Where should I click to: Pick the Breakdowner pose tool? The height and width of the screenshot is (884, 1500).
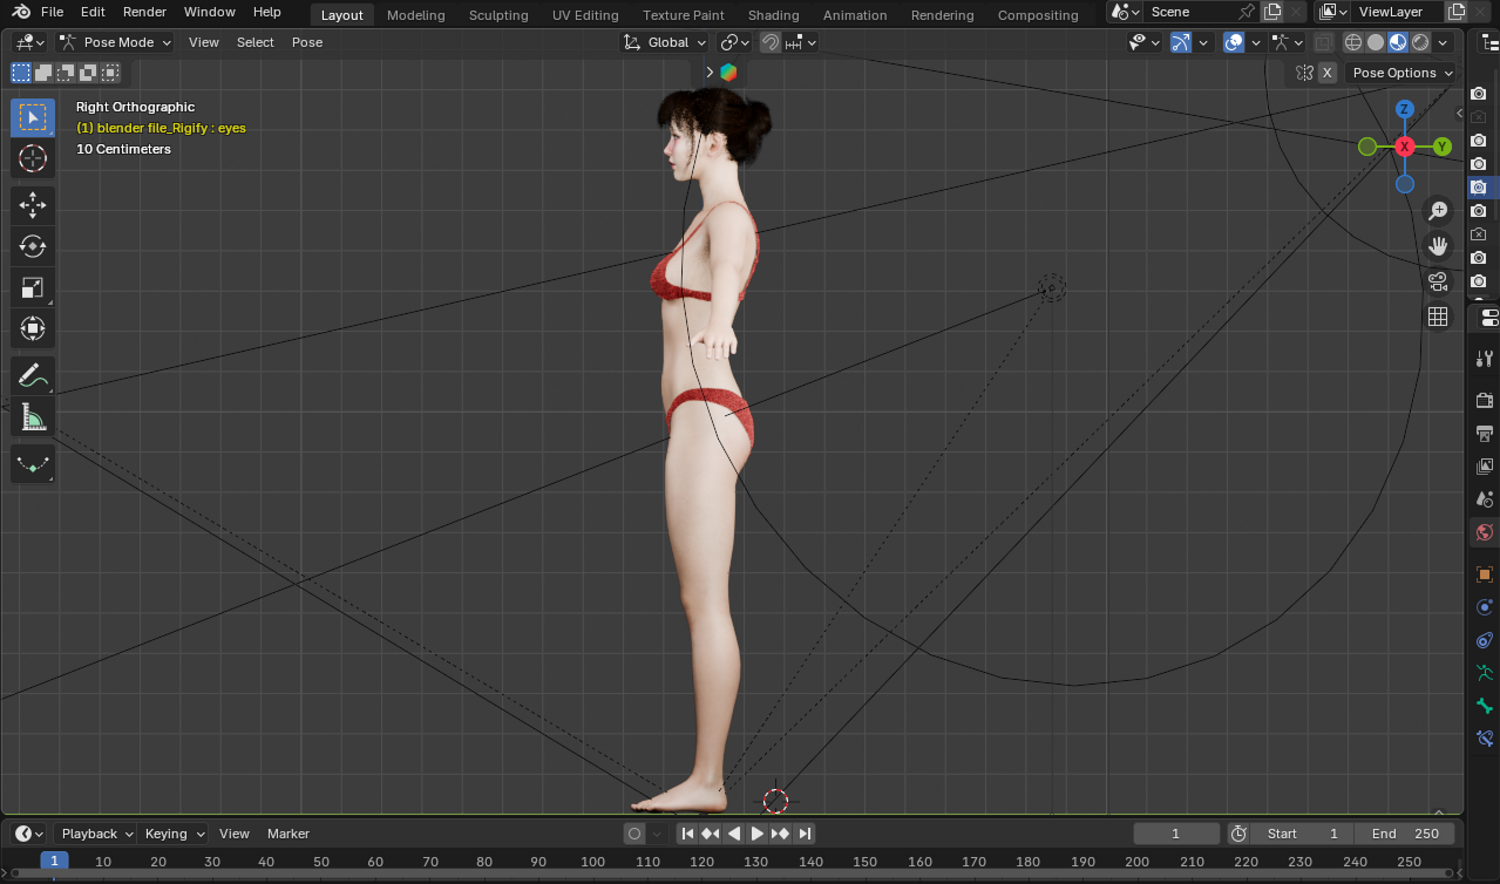coord(33,464)
